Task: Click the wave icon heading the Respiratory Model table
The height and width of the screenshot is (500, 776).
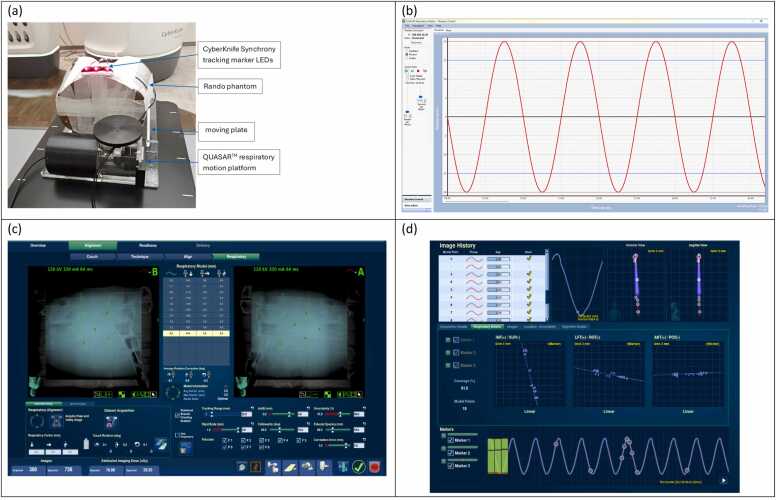Action: click(x=171, y=273)
